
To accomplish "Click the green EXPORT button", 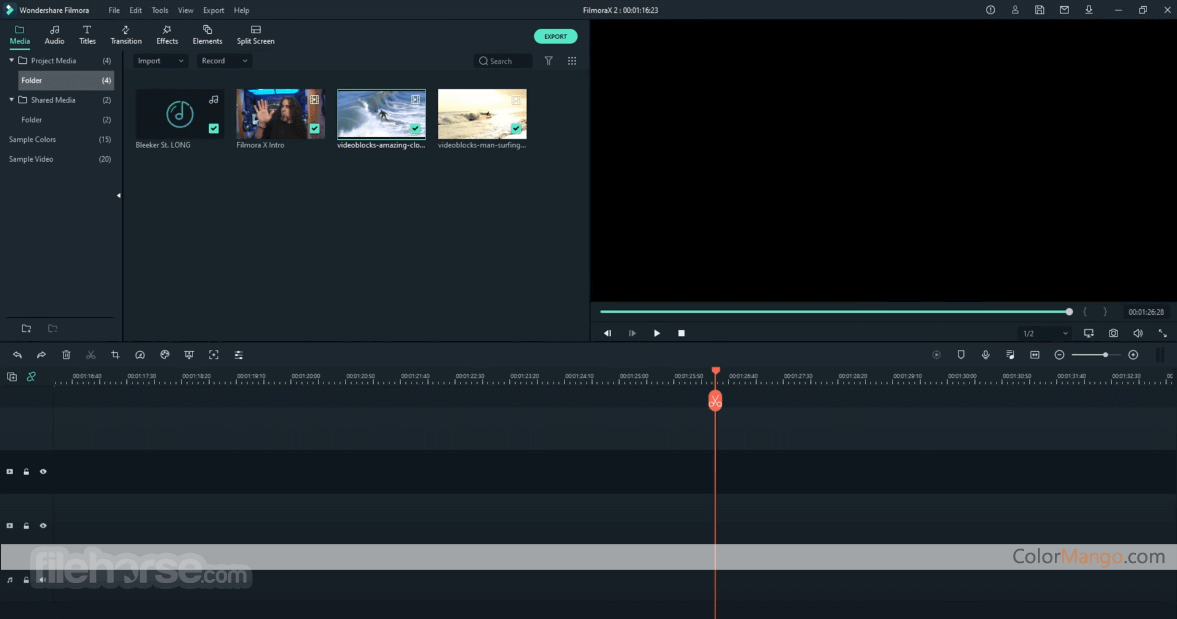I will point(555,36).
